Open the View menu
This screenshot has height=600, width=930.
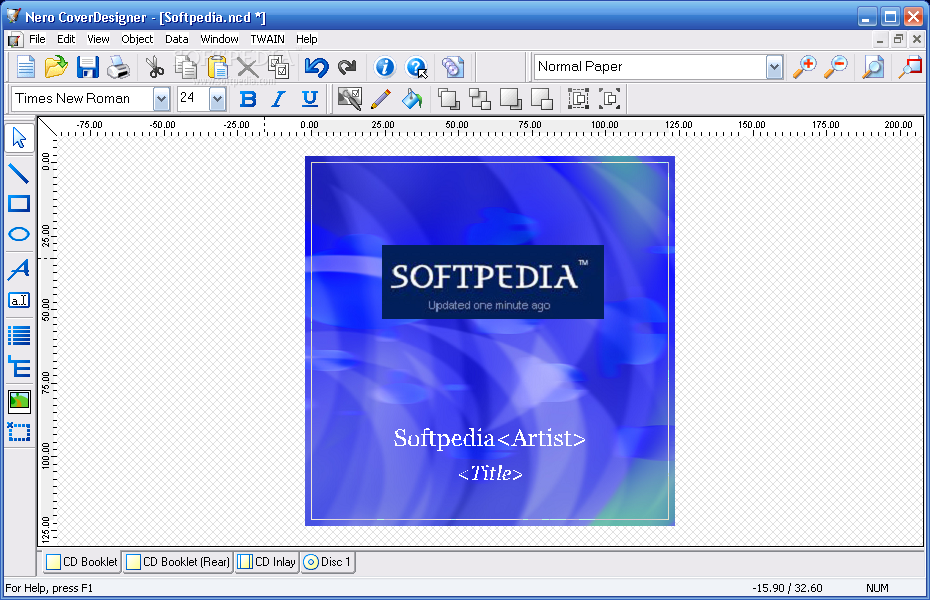(x=98, y=39)
